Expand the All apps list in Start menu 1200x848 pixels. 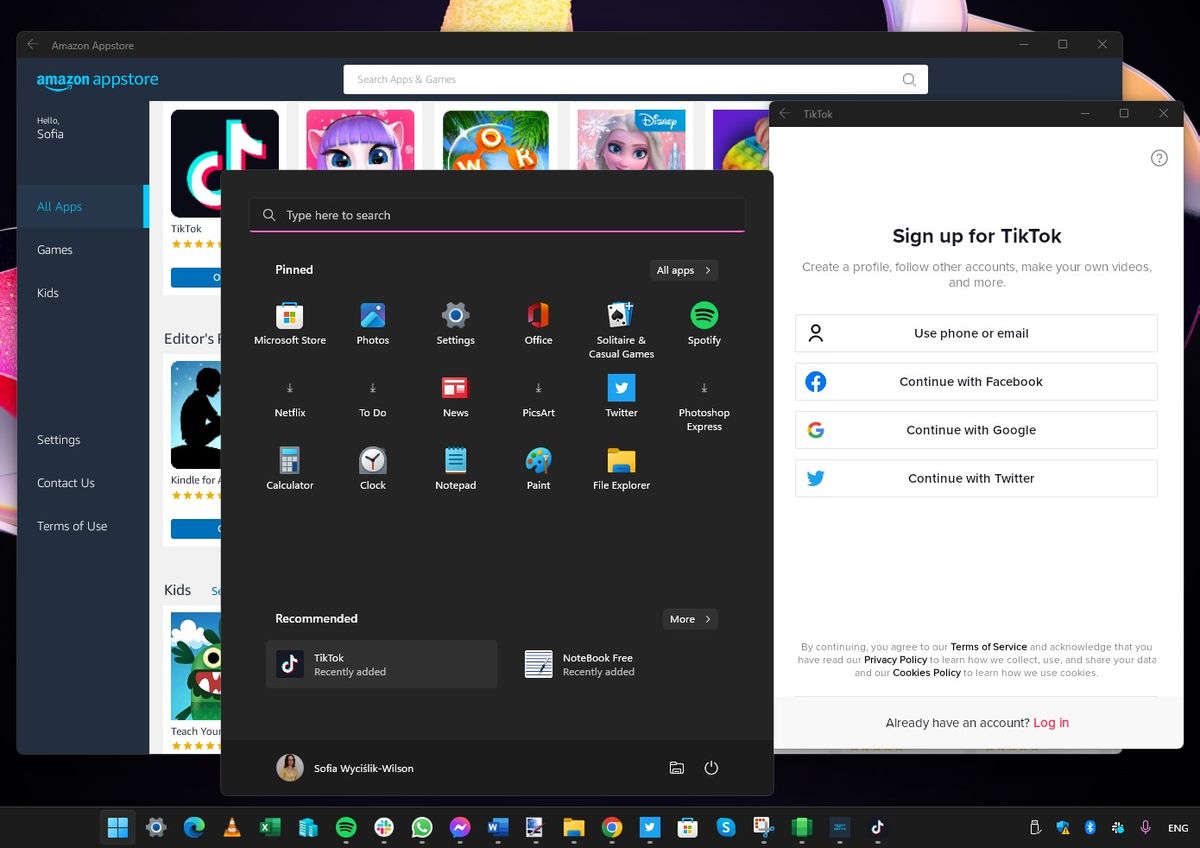[x=683, y=270]
